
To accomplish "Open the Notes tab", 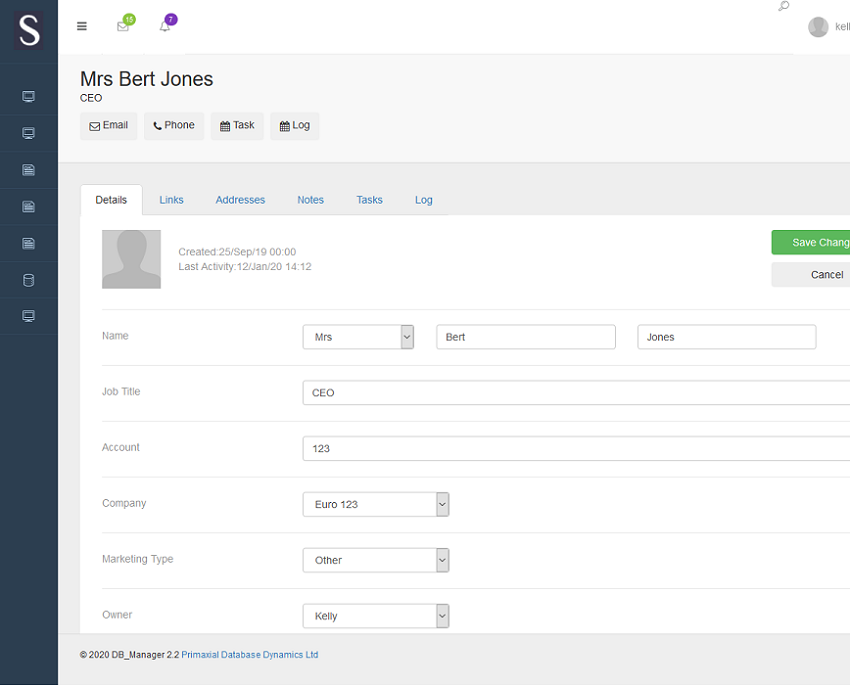I will (310, 200).
